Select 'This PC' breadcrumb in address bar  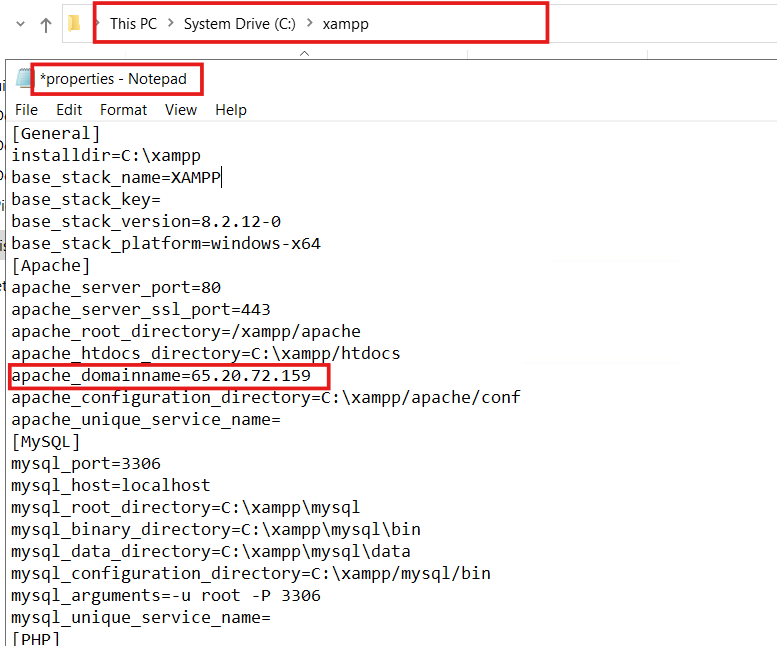133,24
